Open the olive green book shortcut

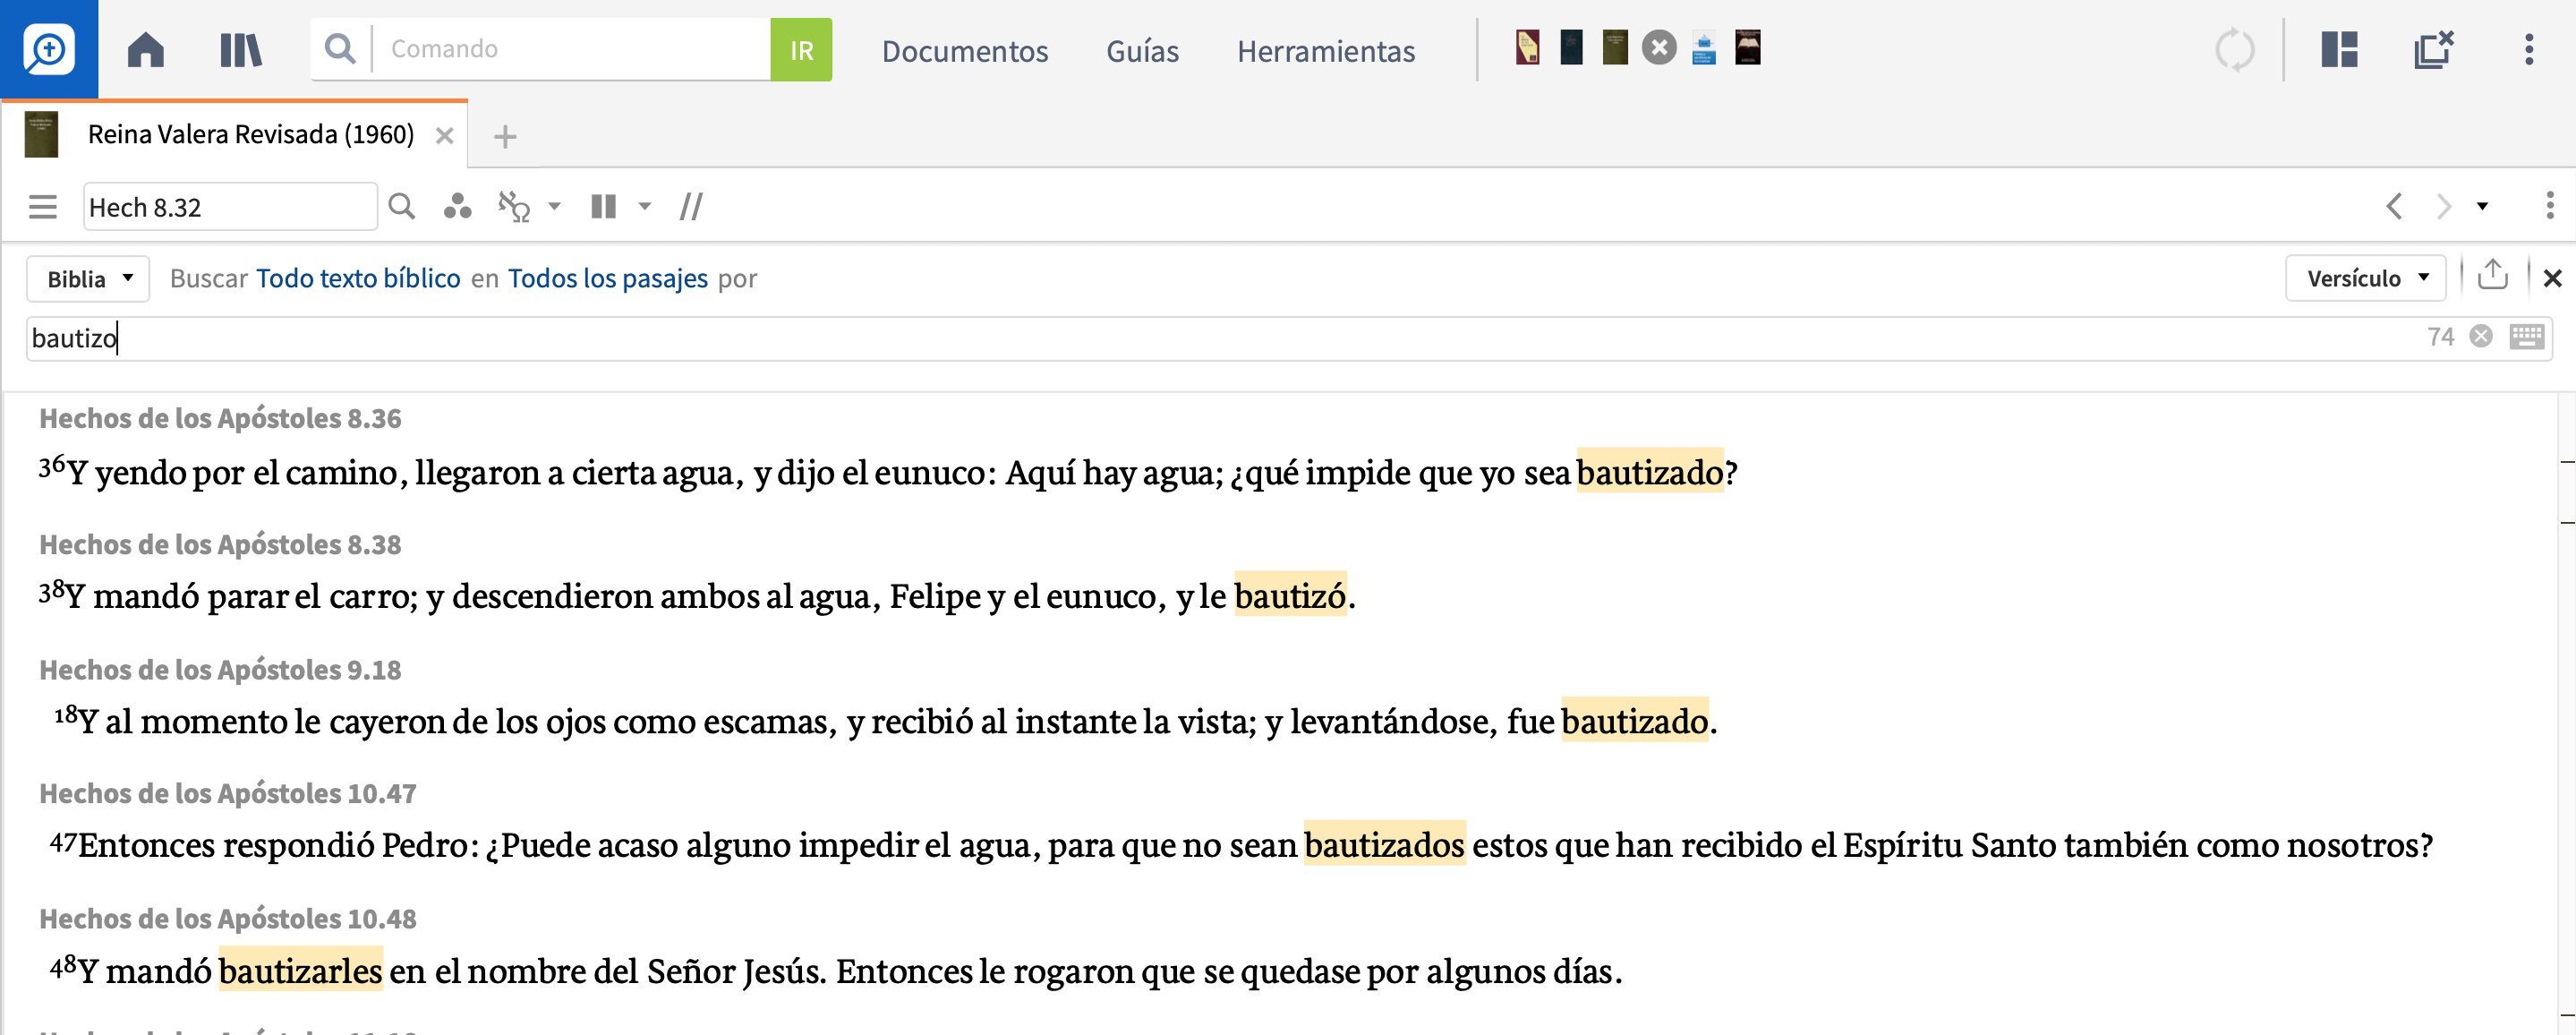[1615, 47]
